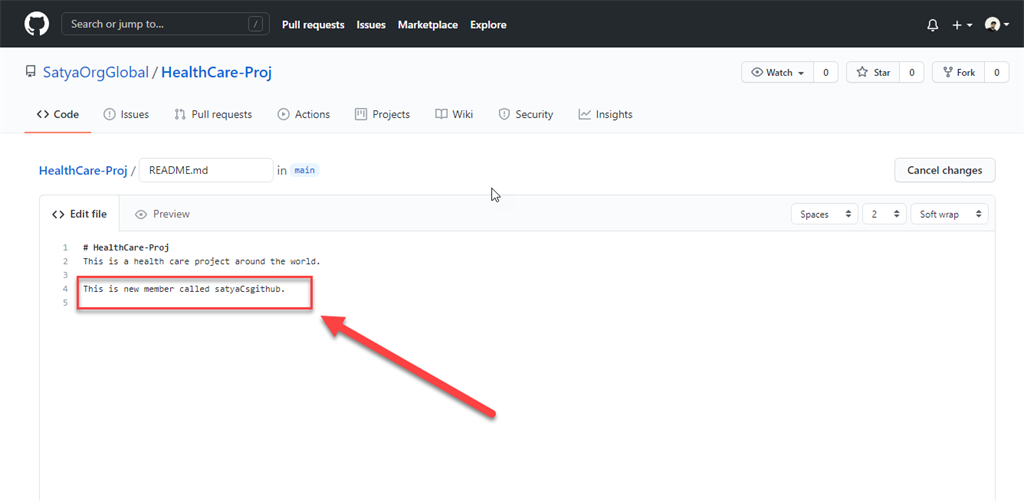Open the GitHub home logo

coord(36,24)
